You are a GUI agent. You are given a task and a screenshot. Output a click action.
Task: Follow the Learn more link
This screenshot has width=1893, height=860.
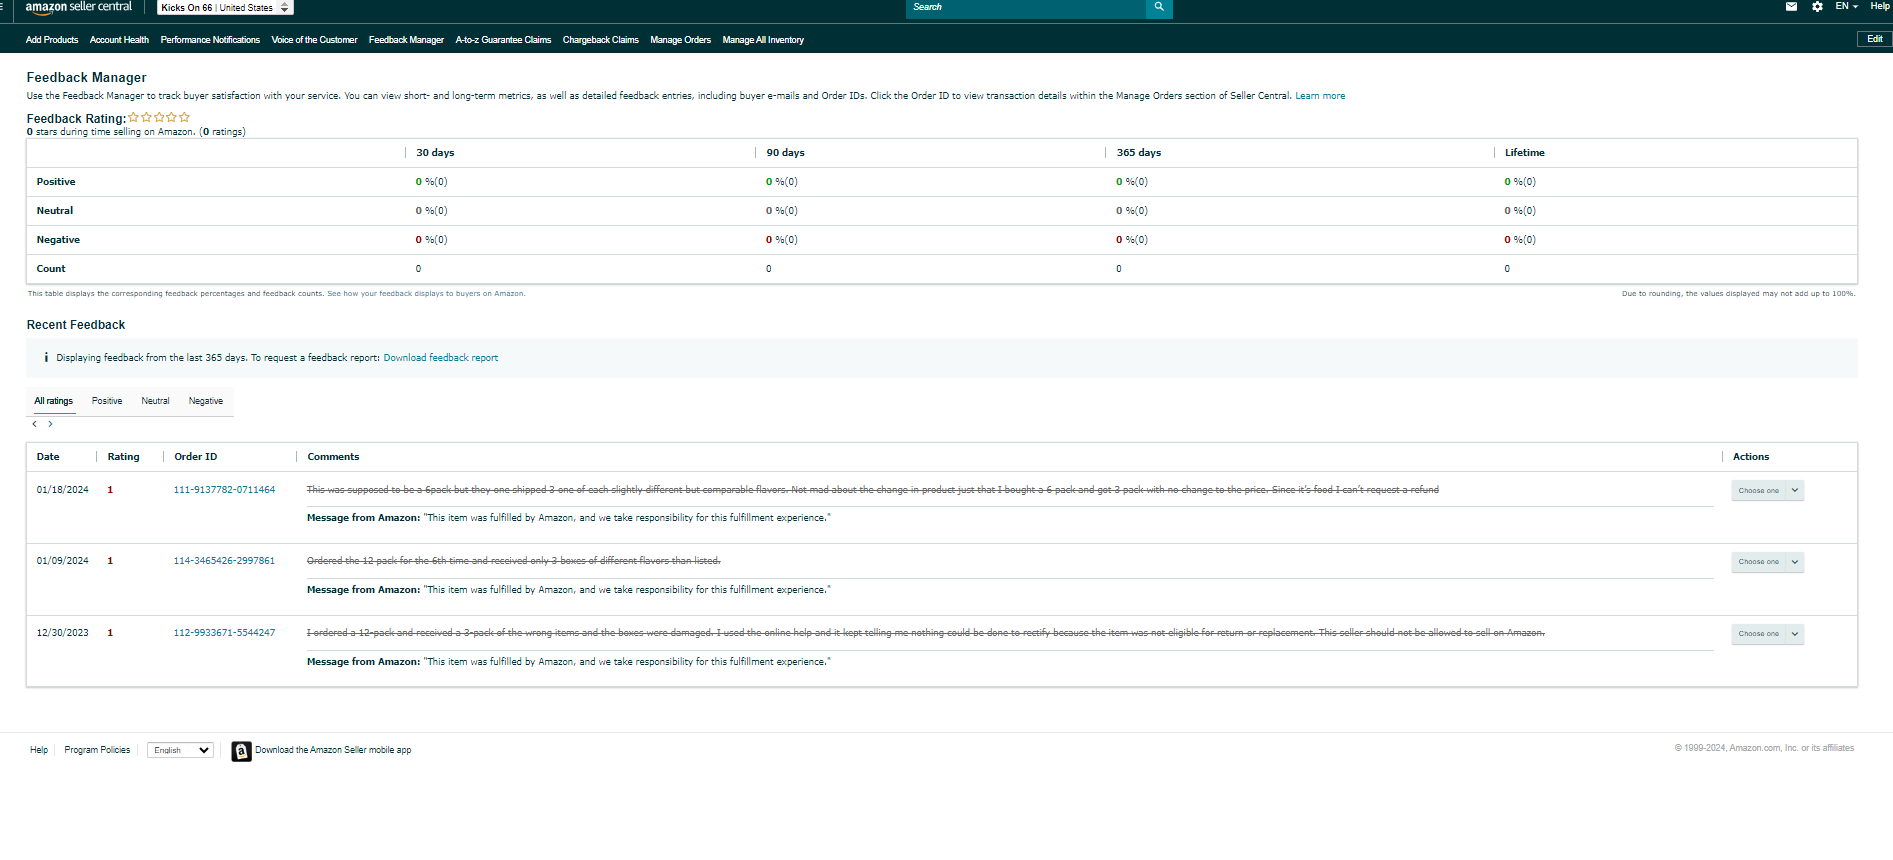pyautogui.click(x=1320, y=96)
